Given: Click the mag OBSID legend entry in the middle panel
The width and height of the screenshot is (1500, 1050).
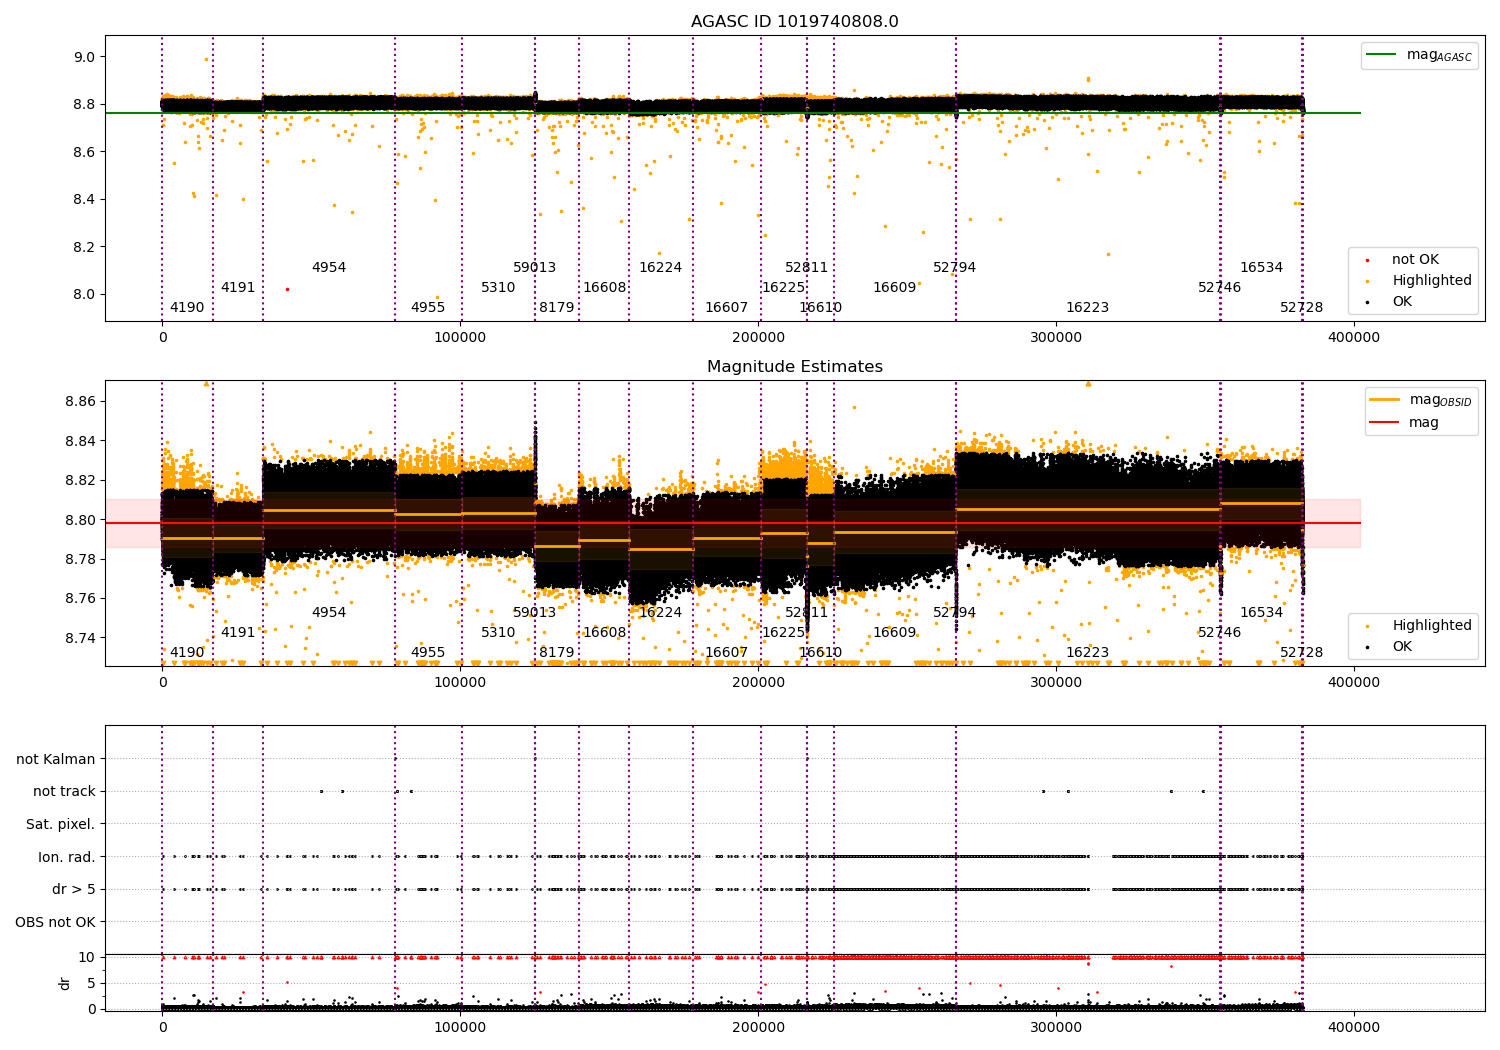Looking at the screenshot, I should 1440,400.
